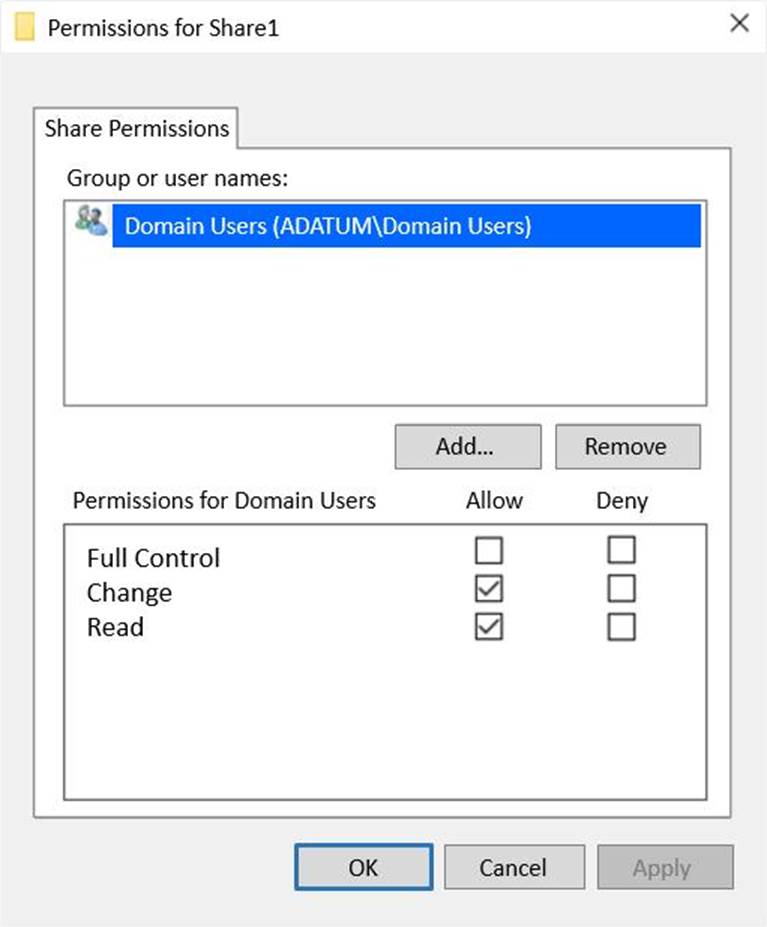Close the Permissions for Share1 dialog
This screenshot has width=767, height=927.
coord(739,23)
